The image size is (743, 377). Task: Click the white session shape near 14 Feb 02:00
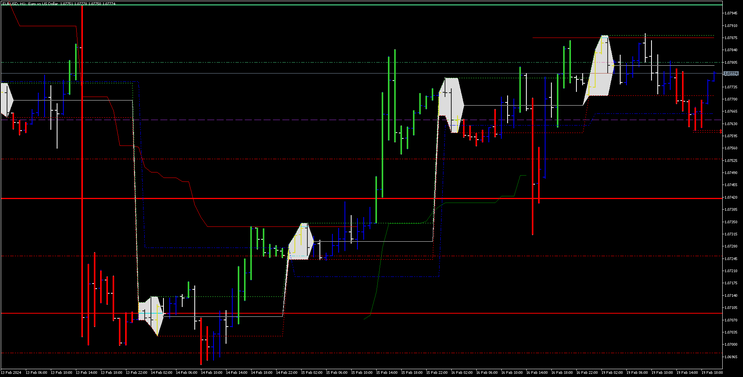(x=151, y=315)
